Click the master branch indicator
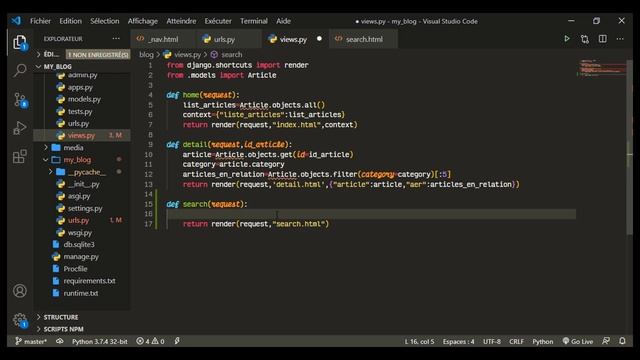 point(31,341)
